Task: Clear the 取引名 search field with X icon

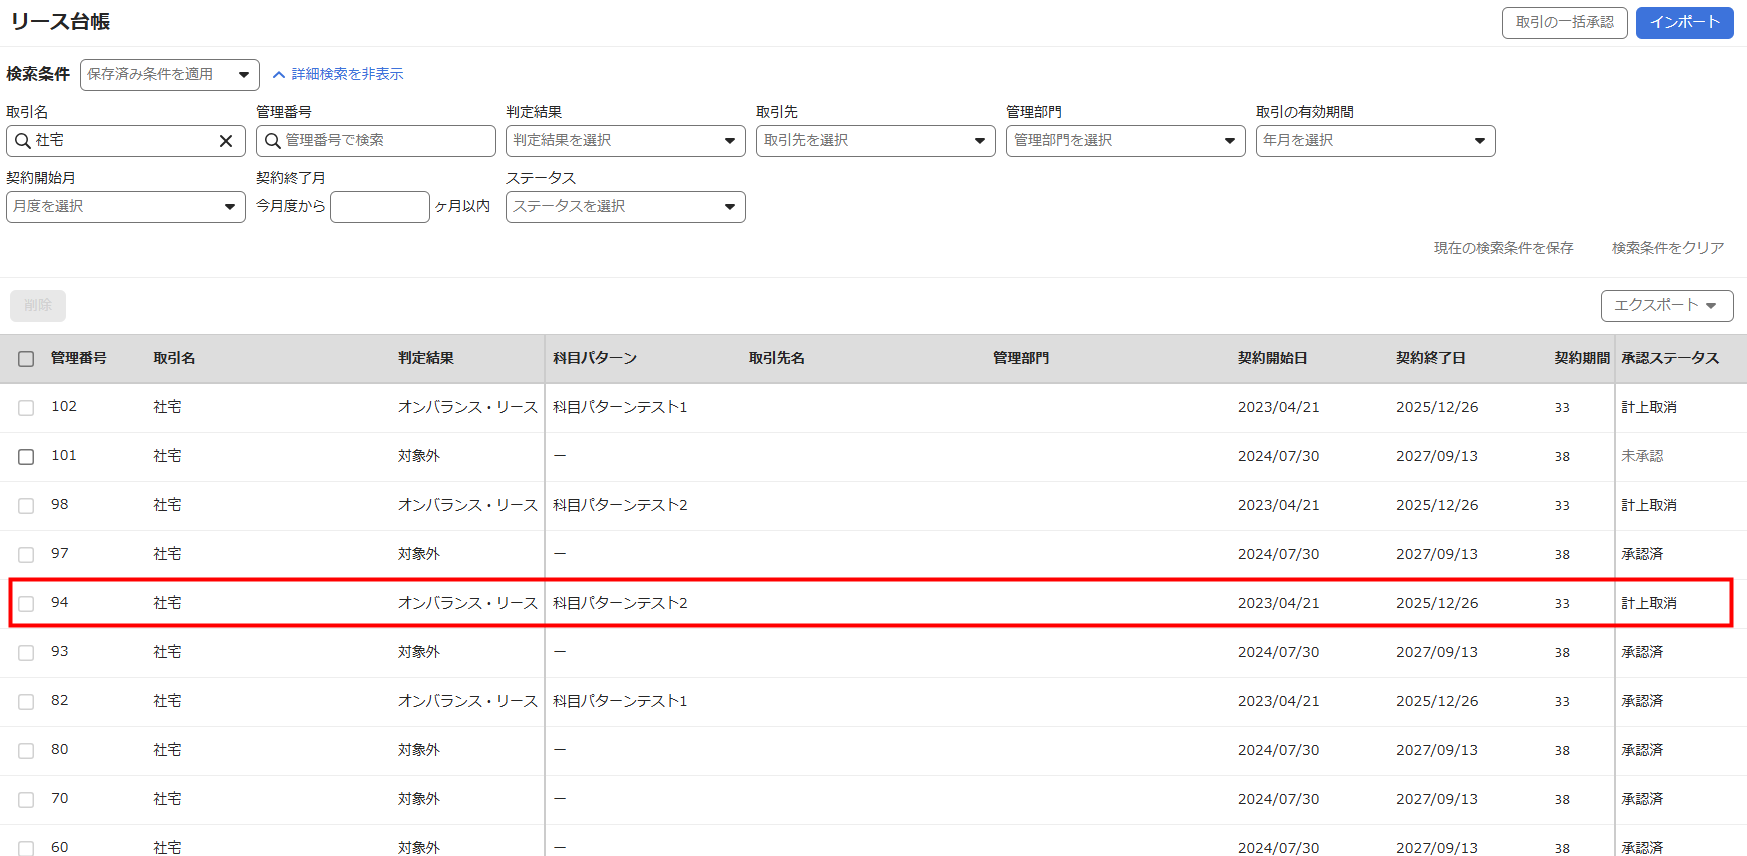Action: tap(226, 141)
